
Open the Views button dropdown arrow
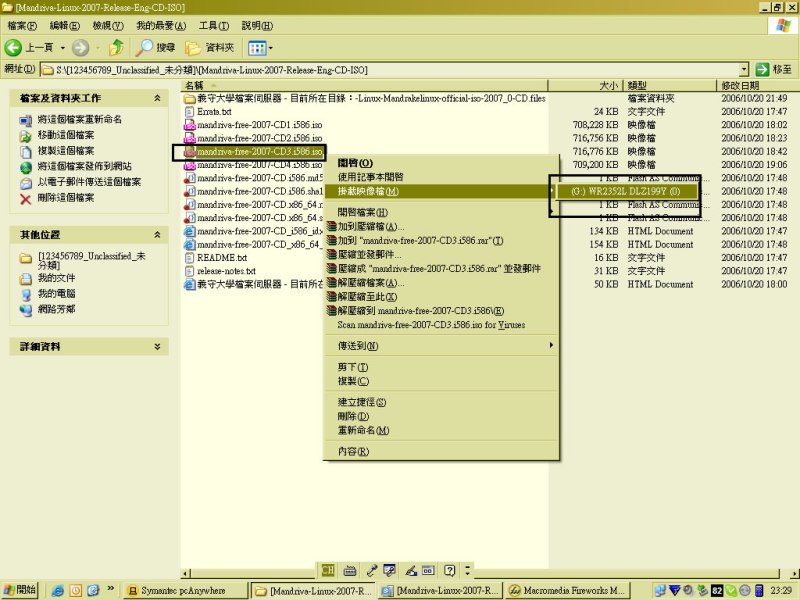[x=270, y=48]
